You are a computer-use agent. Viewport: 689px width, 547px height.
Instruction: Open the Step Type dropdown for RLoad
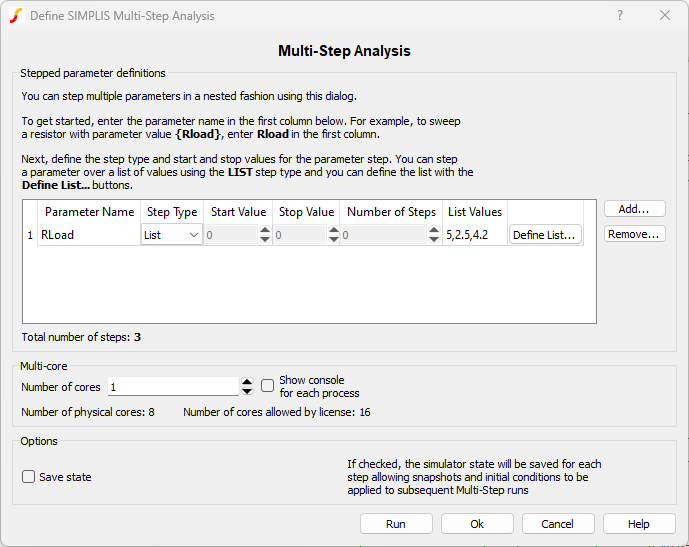[x=171, y=235]
